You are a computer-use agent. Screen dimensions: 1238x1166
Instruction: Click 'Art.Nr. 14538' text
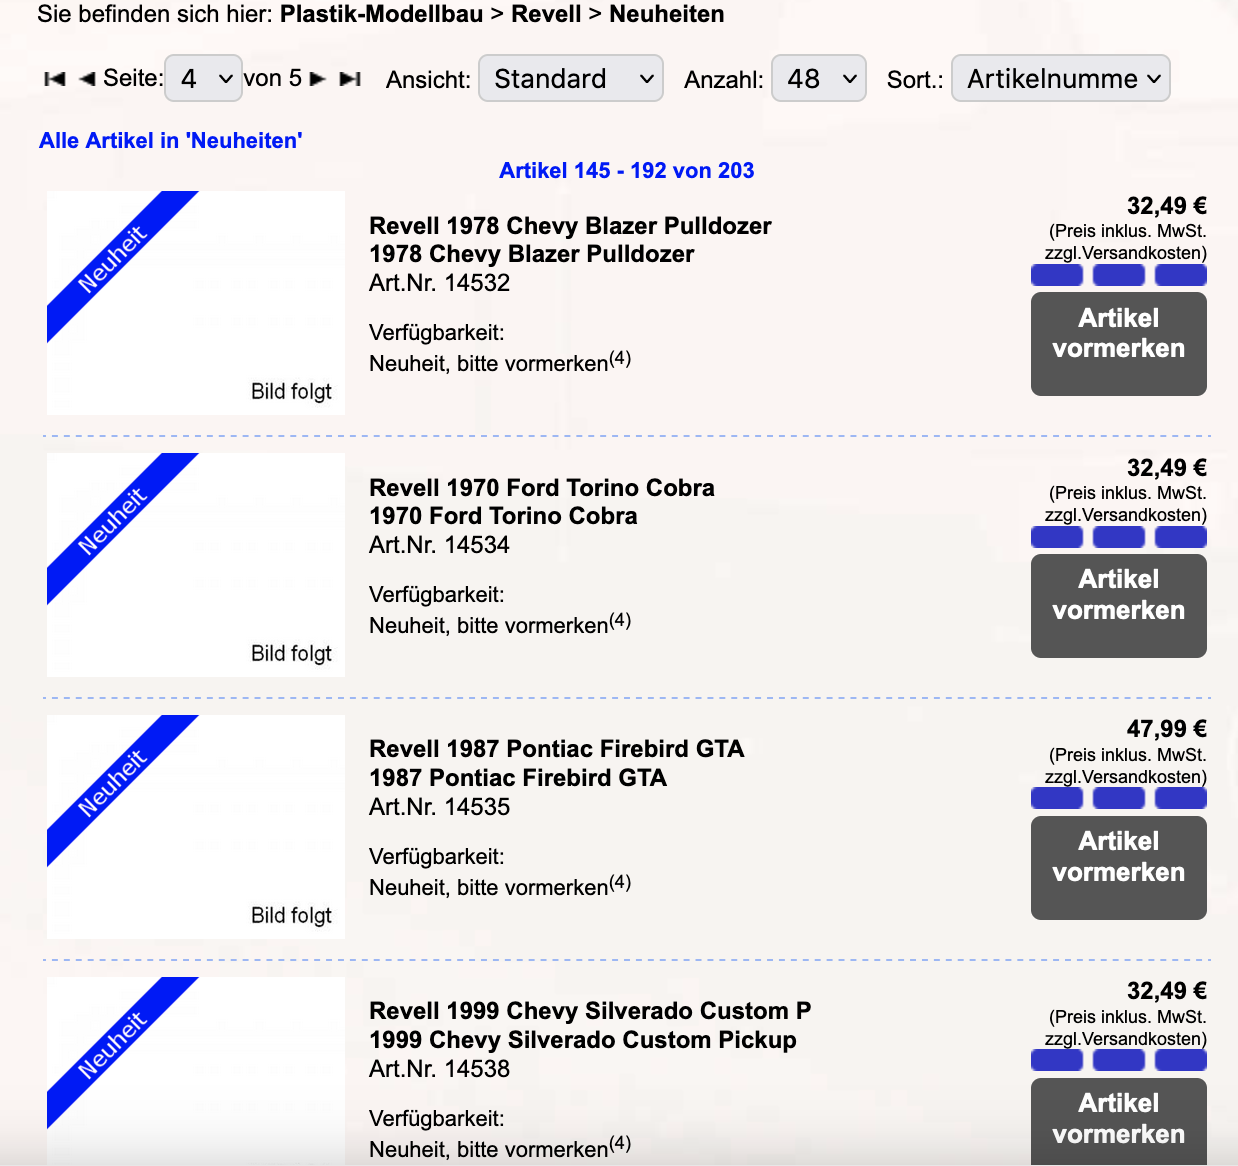440,1069
